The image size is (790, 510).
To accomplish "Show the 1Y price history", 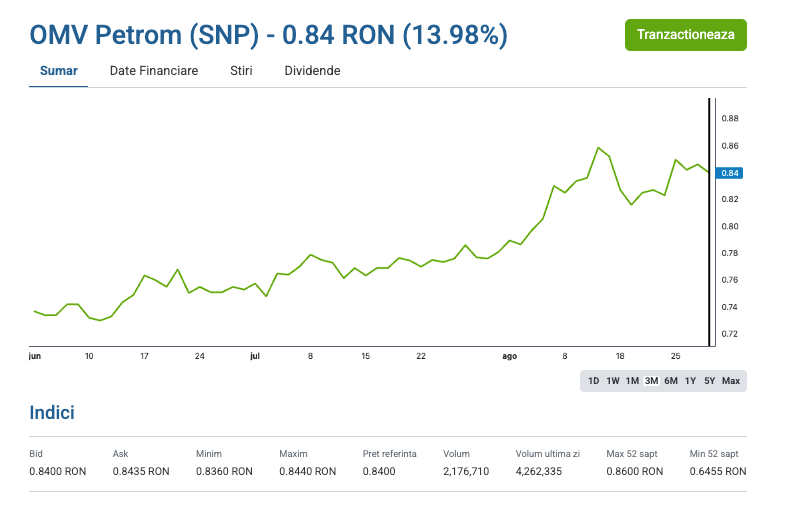I will click(690, 381).
